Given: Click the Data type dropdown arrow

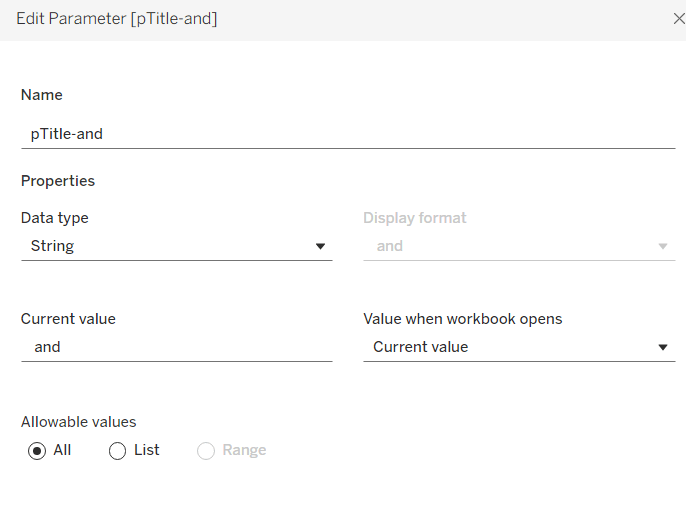Looking at the screenshot, I should click(321, 246).
